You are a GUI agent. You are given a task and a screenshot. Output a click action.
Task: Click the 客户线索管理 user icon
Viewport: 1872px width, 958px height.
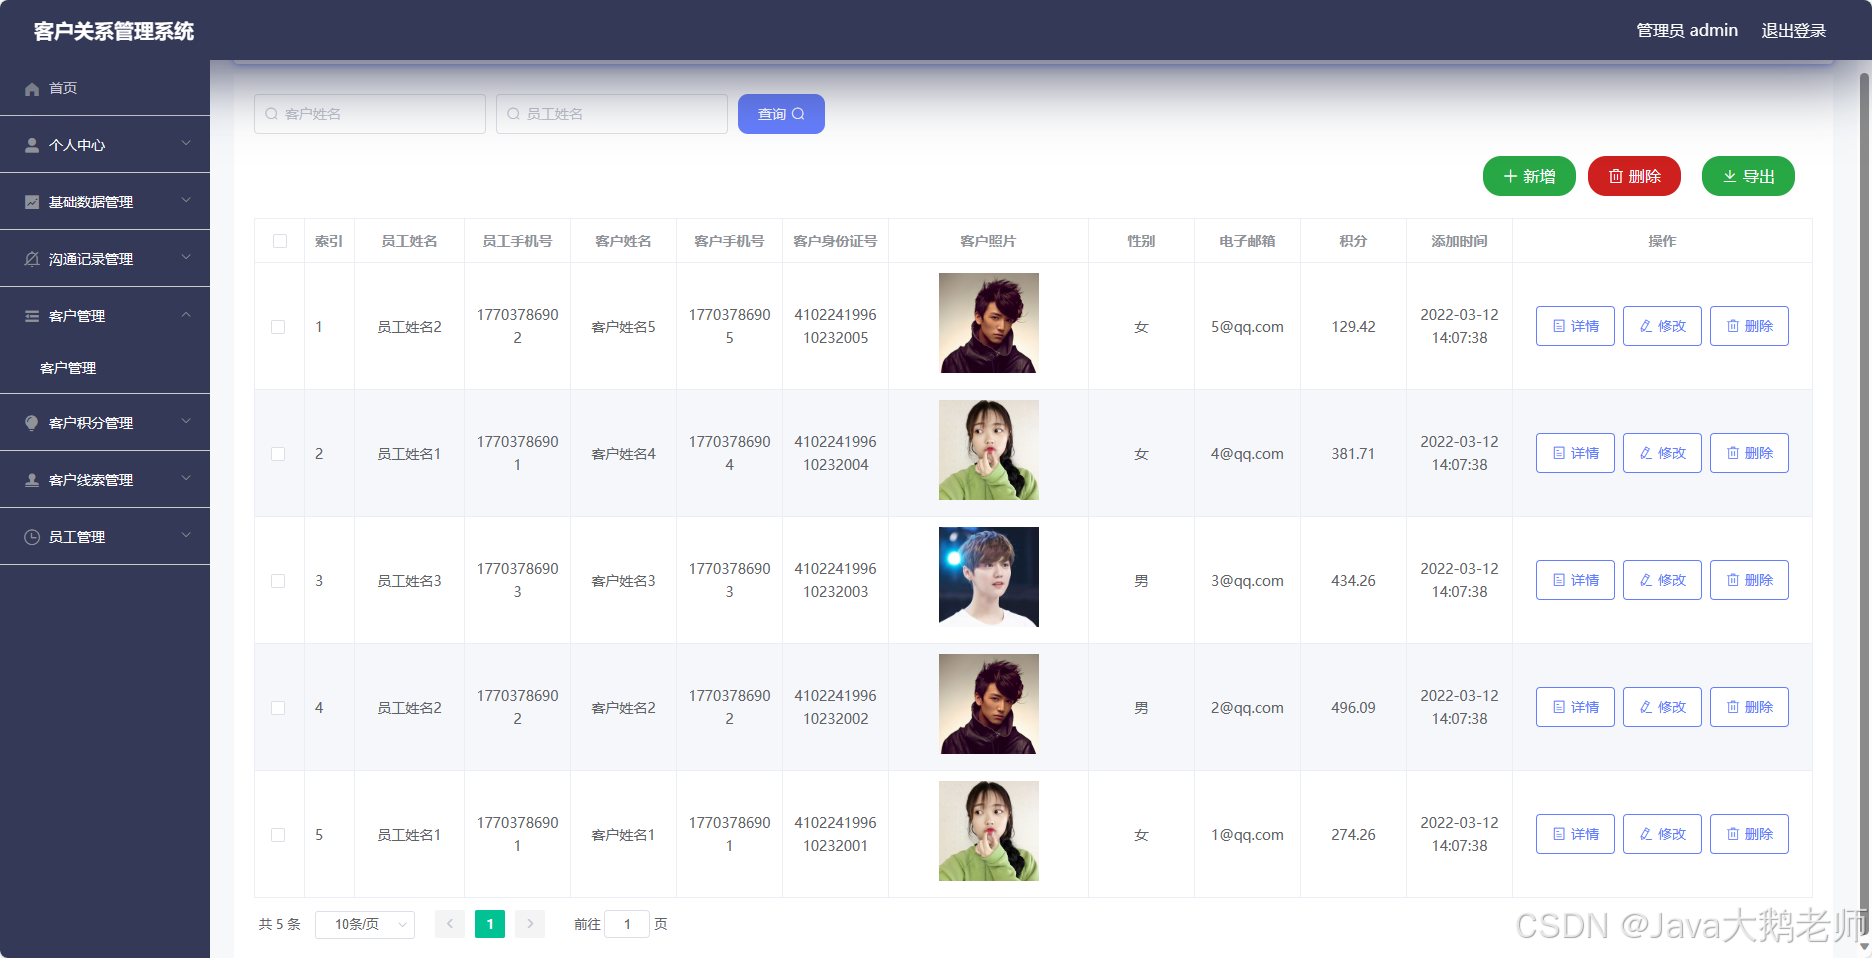pyautogui.click(x=32, y=480)
